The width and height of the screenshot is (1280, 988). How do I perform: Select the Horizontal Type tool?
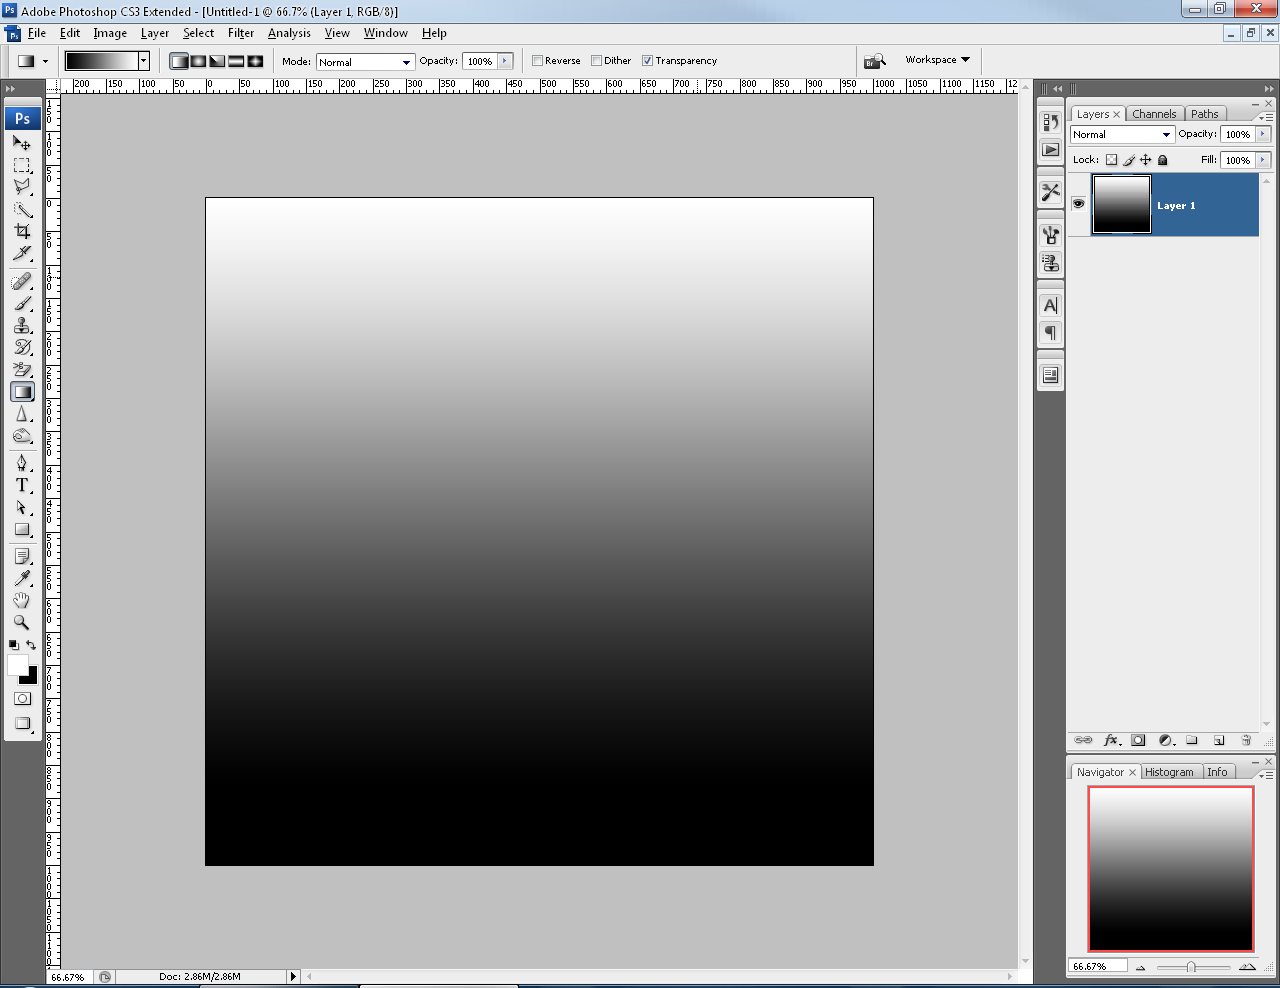pyautogui.click(x=22, y=485)
